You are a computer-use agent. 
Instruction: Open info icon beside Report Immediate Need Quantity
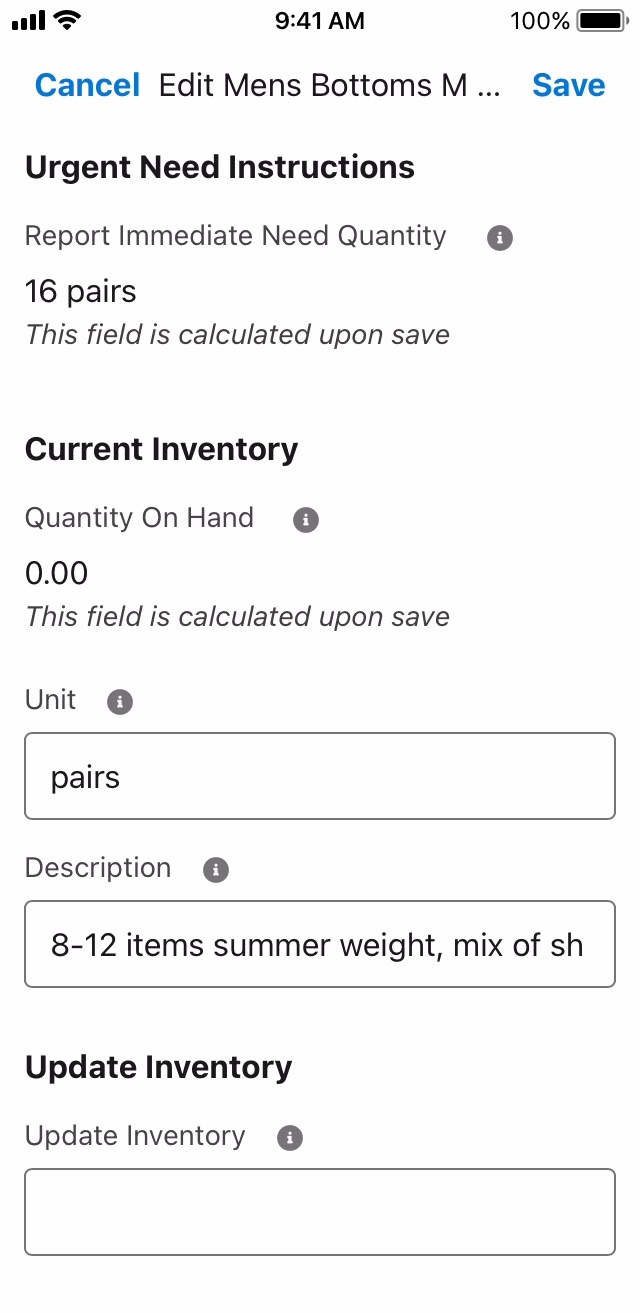[500, 238]
